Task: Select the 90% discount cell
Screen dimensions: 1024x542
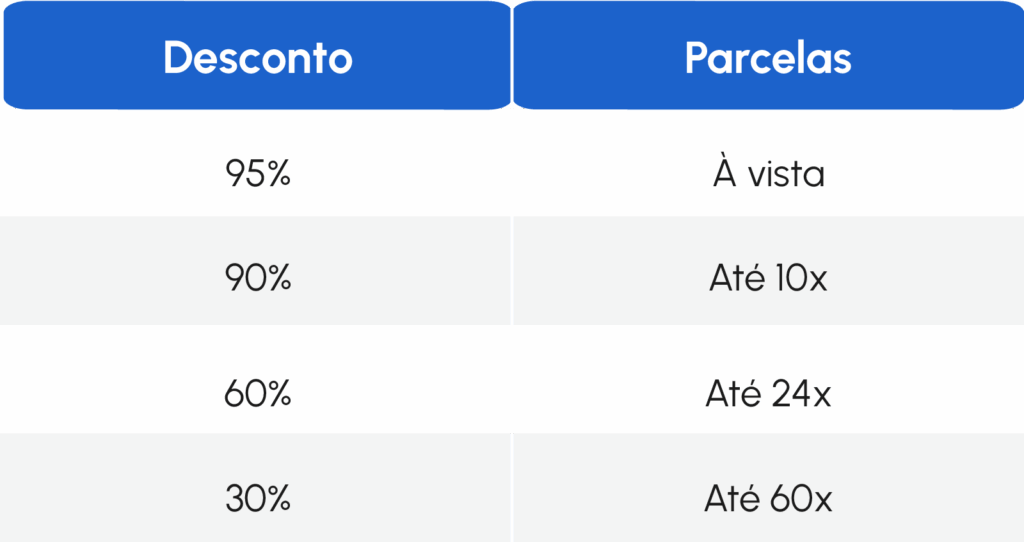Action: pyautogui.click(x=258, y=278)
